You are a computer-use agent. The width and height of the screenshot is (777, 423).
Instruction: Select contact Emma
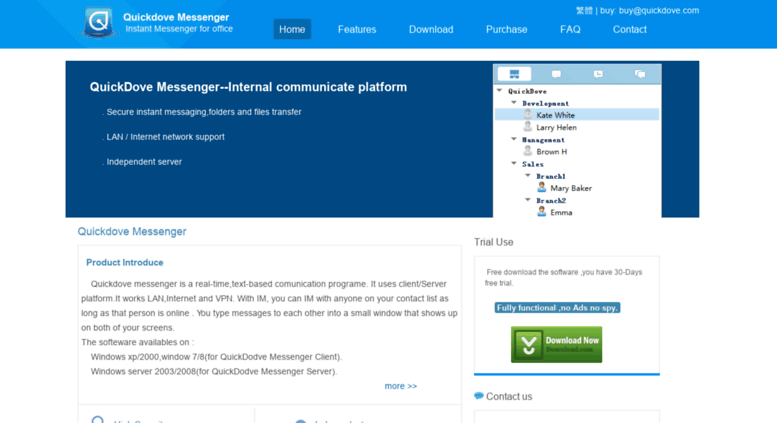(x=561, y=212)
